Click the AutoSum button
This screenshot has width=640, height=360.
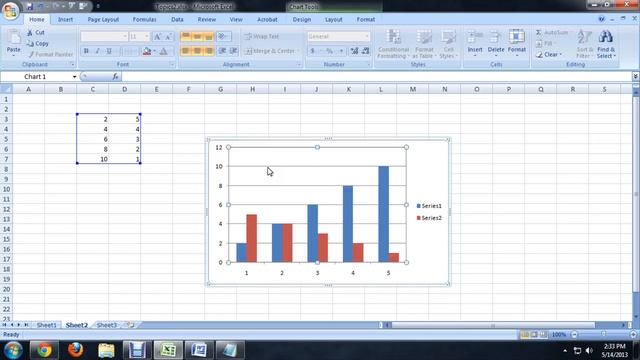coord(552,33)
